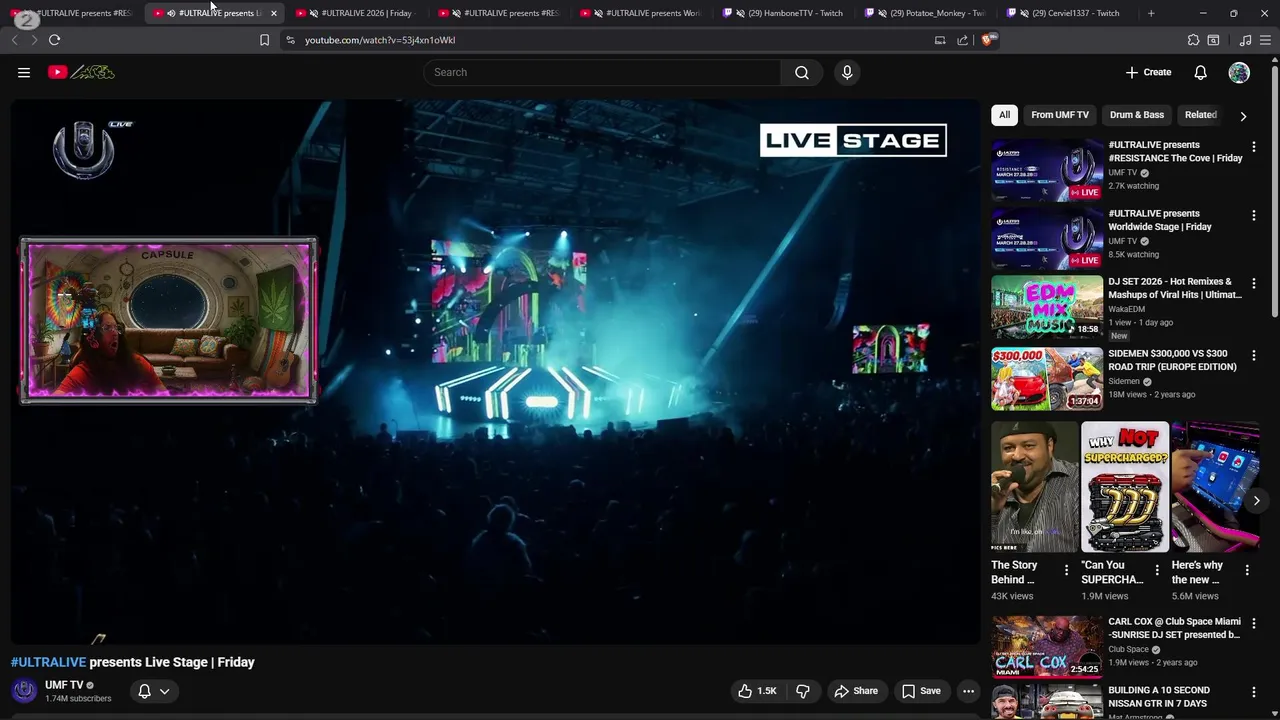Screen dimensions: 1280x720
Task: Open Here's why the new short thumbnail
Action: click(1215, 487)
